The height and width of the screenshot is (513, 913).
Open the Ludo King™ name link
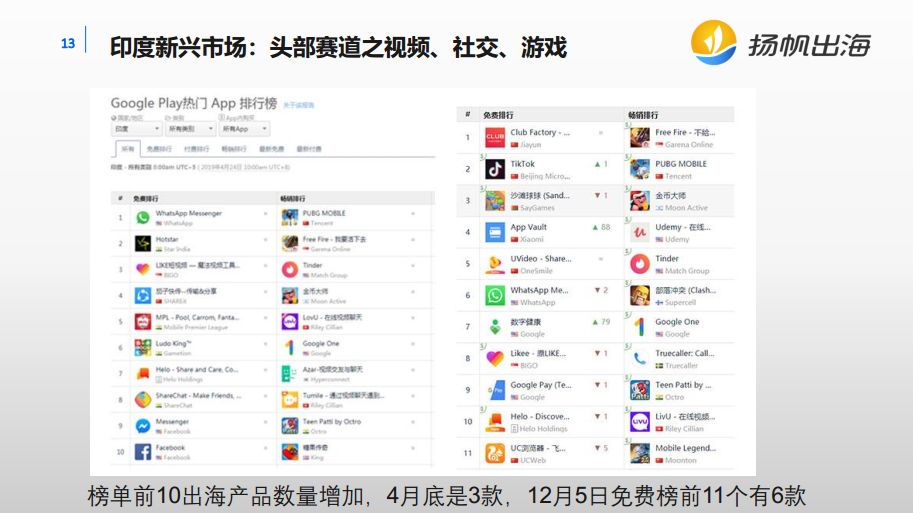click(x=173, y=344)
